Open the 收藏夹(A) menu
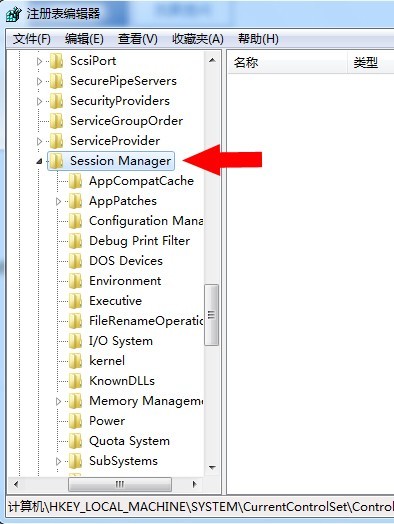Image resolution: width=394 pixels, height=524 pixels. (x=198, y=39)
